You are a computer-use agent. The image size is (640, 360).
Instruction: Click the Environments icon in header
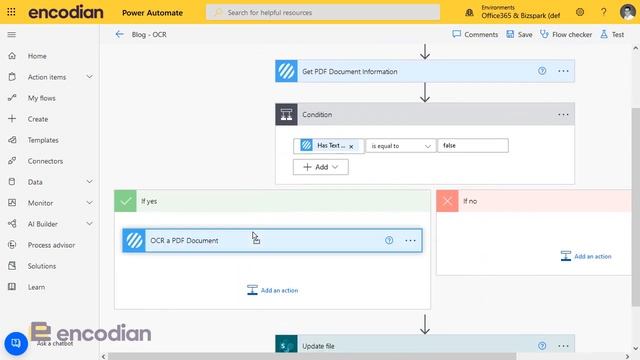click(x=469, y=12)
